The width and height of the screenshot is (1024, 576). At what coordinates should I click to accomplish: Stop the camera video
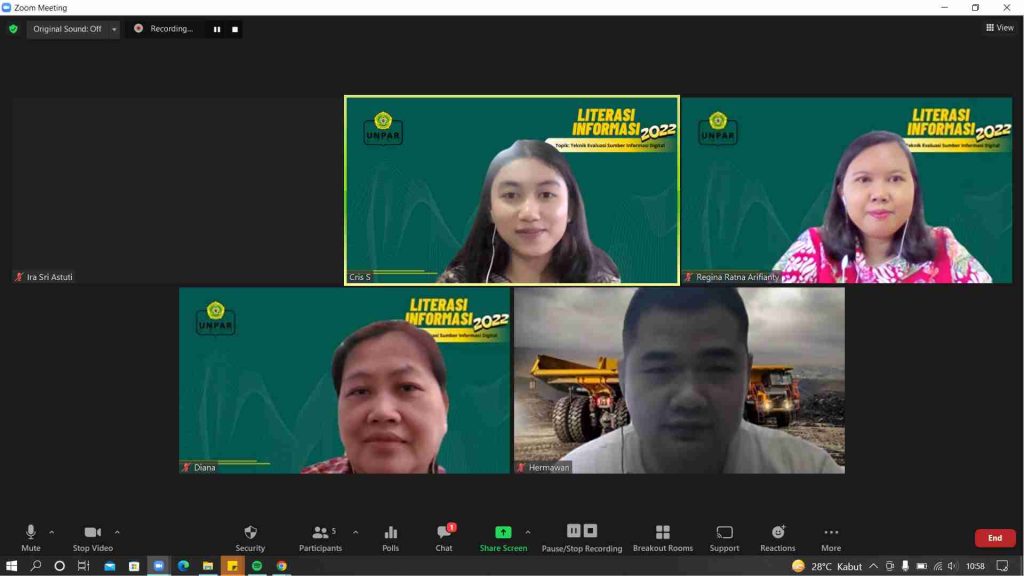[x=92, y=537]
